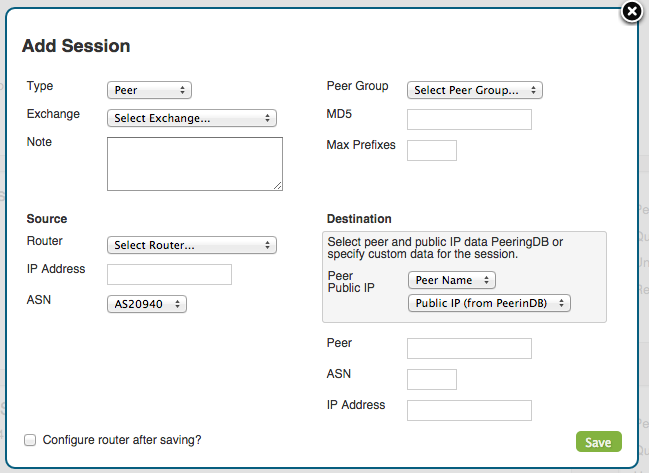Click the Destination ASN field

pos(432,379)
